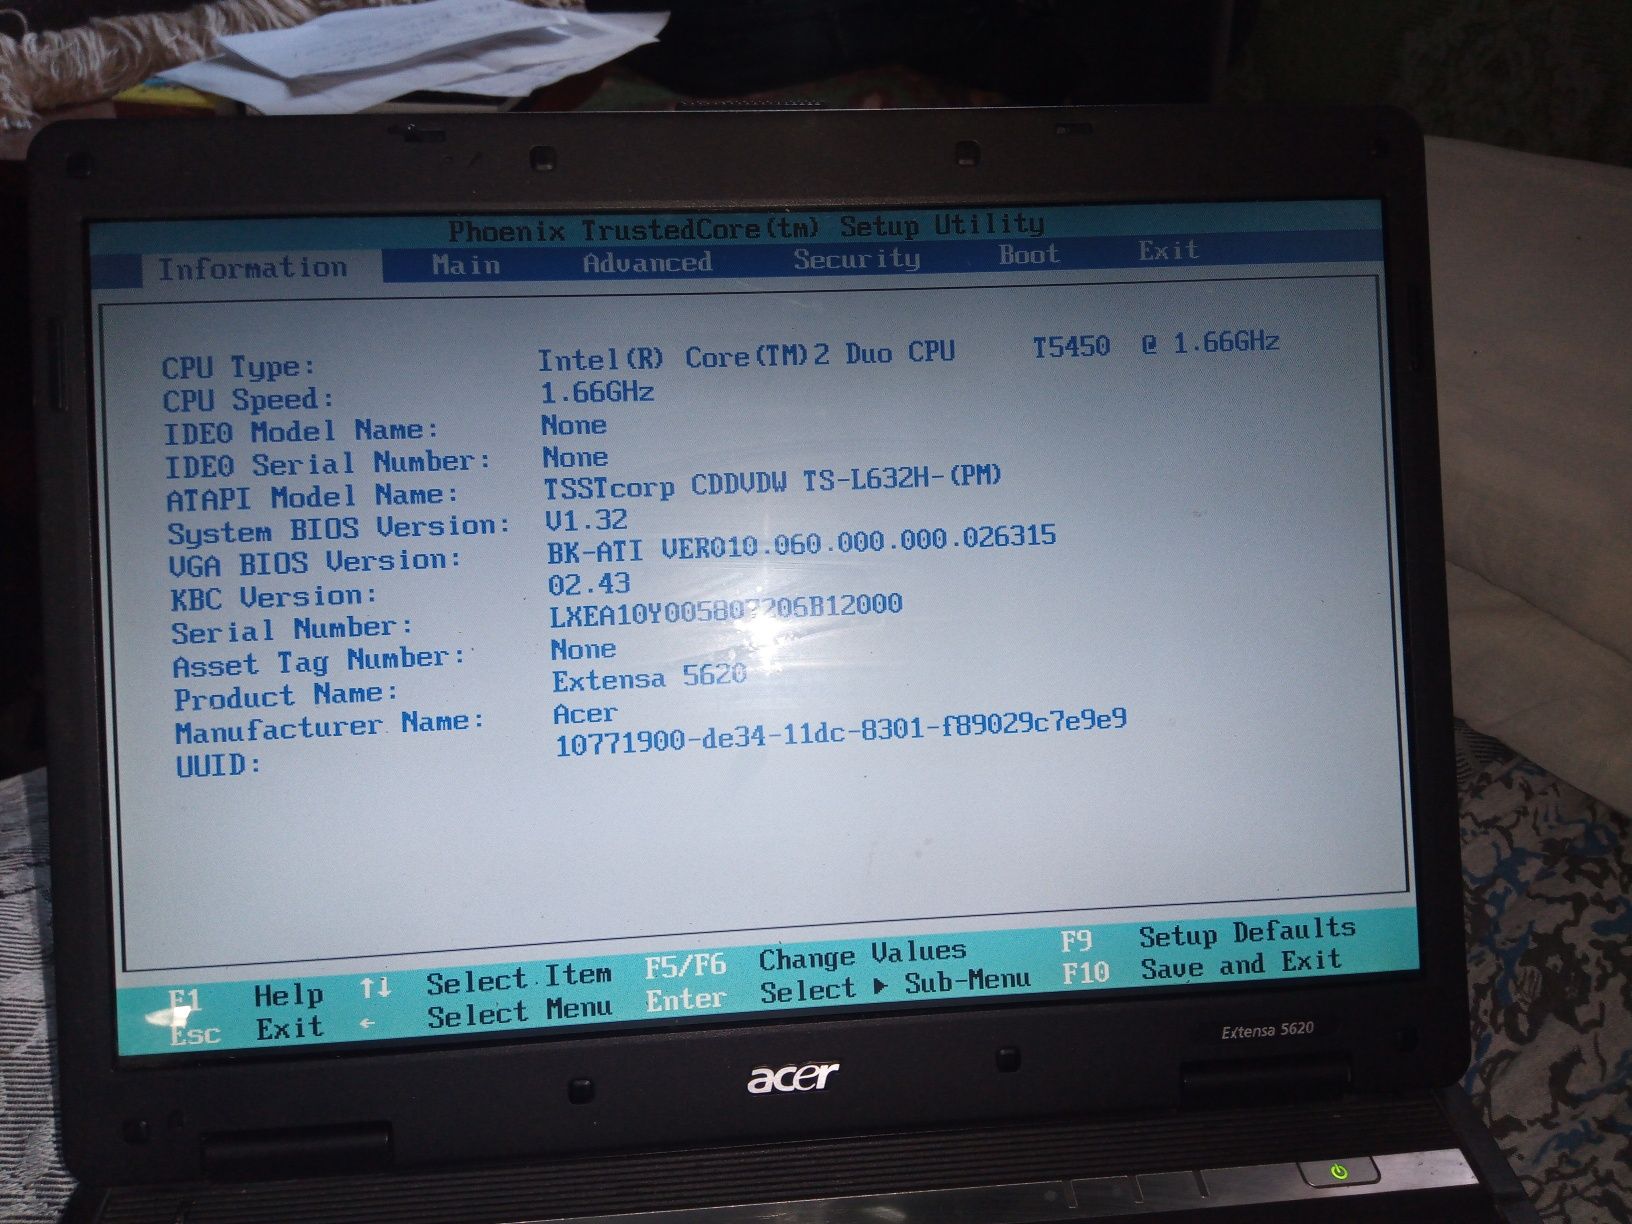The height and width of the screenshot is (1224, 1632).
Task: Open the Exit tab
Action: pos(1168,250)
